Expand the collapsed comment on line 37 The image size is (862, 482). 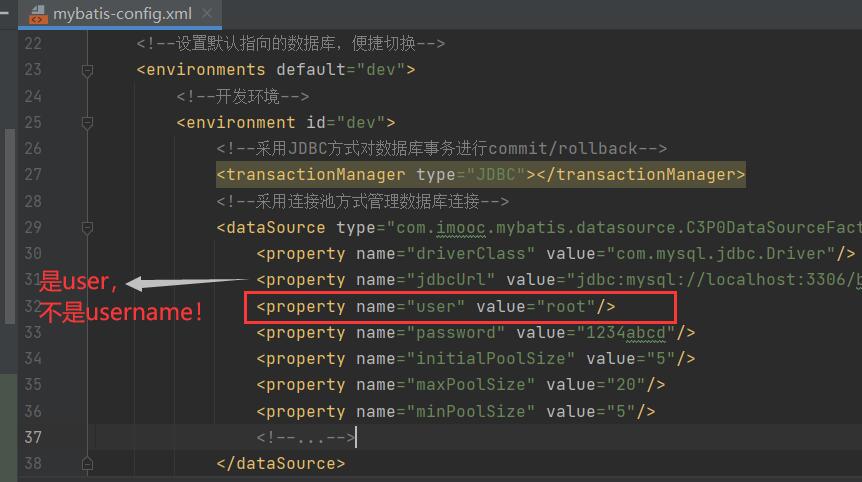tap(305, 437)
